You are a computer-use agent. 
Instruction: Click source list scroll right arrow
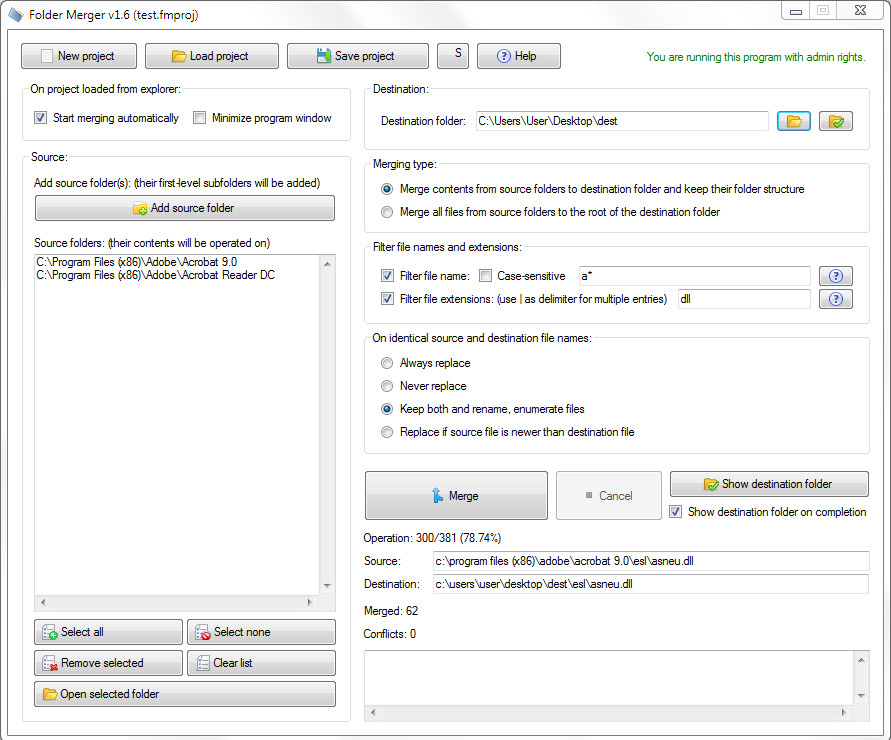click(310, 602)
